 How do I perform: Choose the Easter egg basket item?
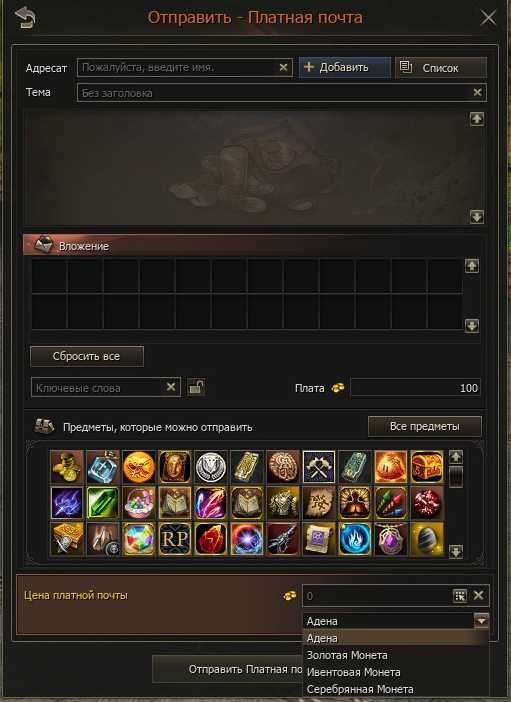(x=139, y=503)
